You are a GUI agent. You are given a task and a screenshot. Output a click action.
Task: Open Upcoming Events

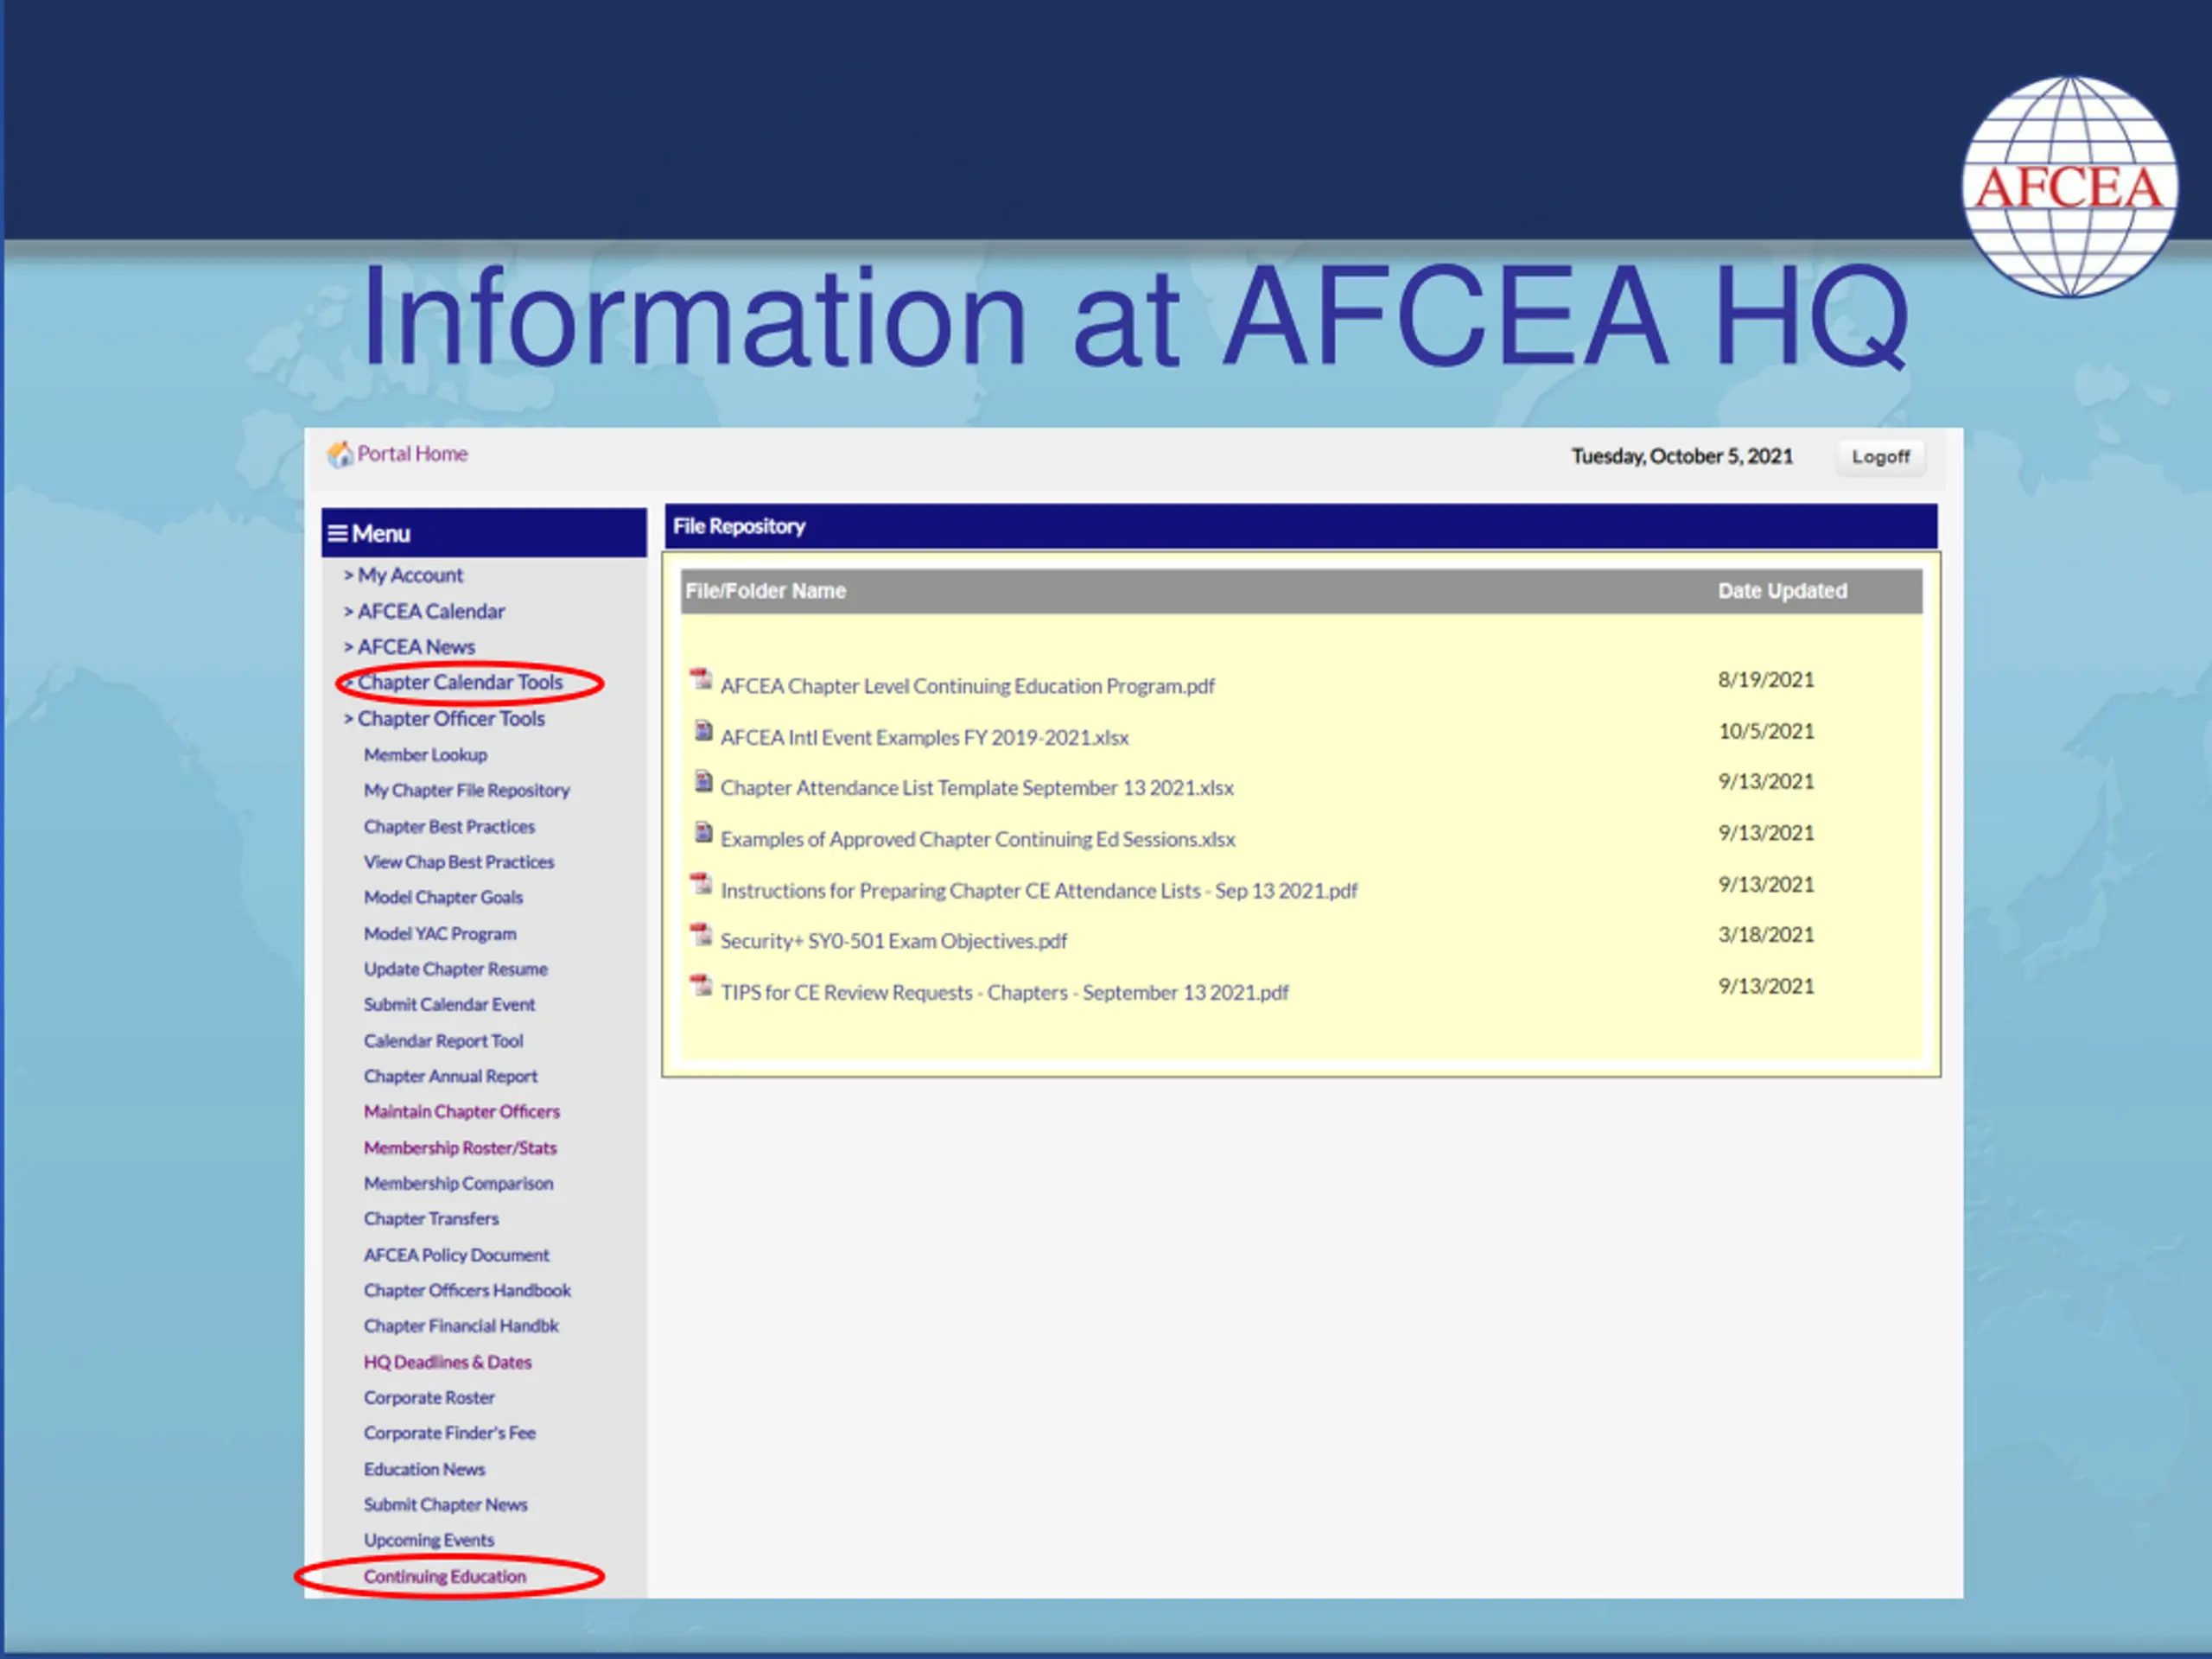[429, 1540]
